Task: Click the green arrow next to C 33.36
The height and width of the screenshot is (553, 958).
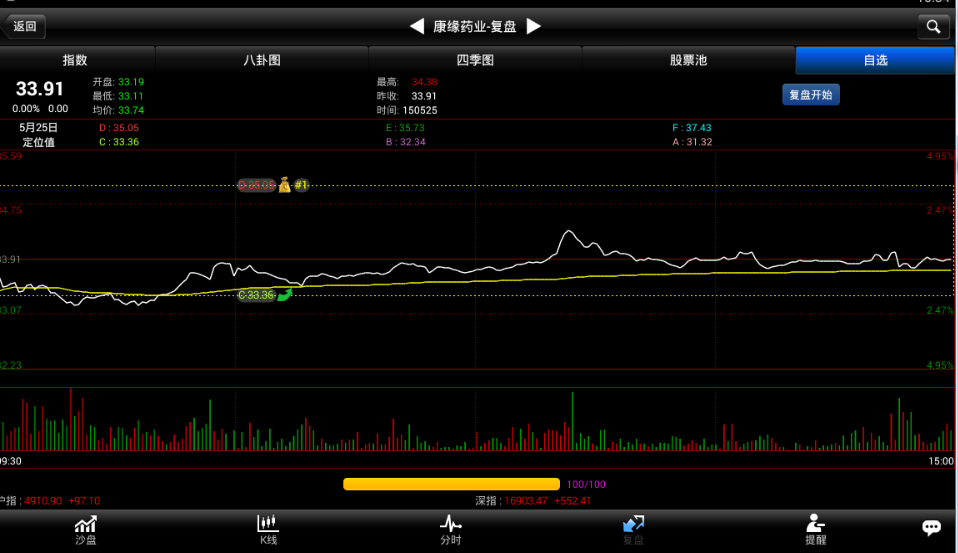Action: tap(285, 295)
